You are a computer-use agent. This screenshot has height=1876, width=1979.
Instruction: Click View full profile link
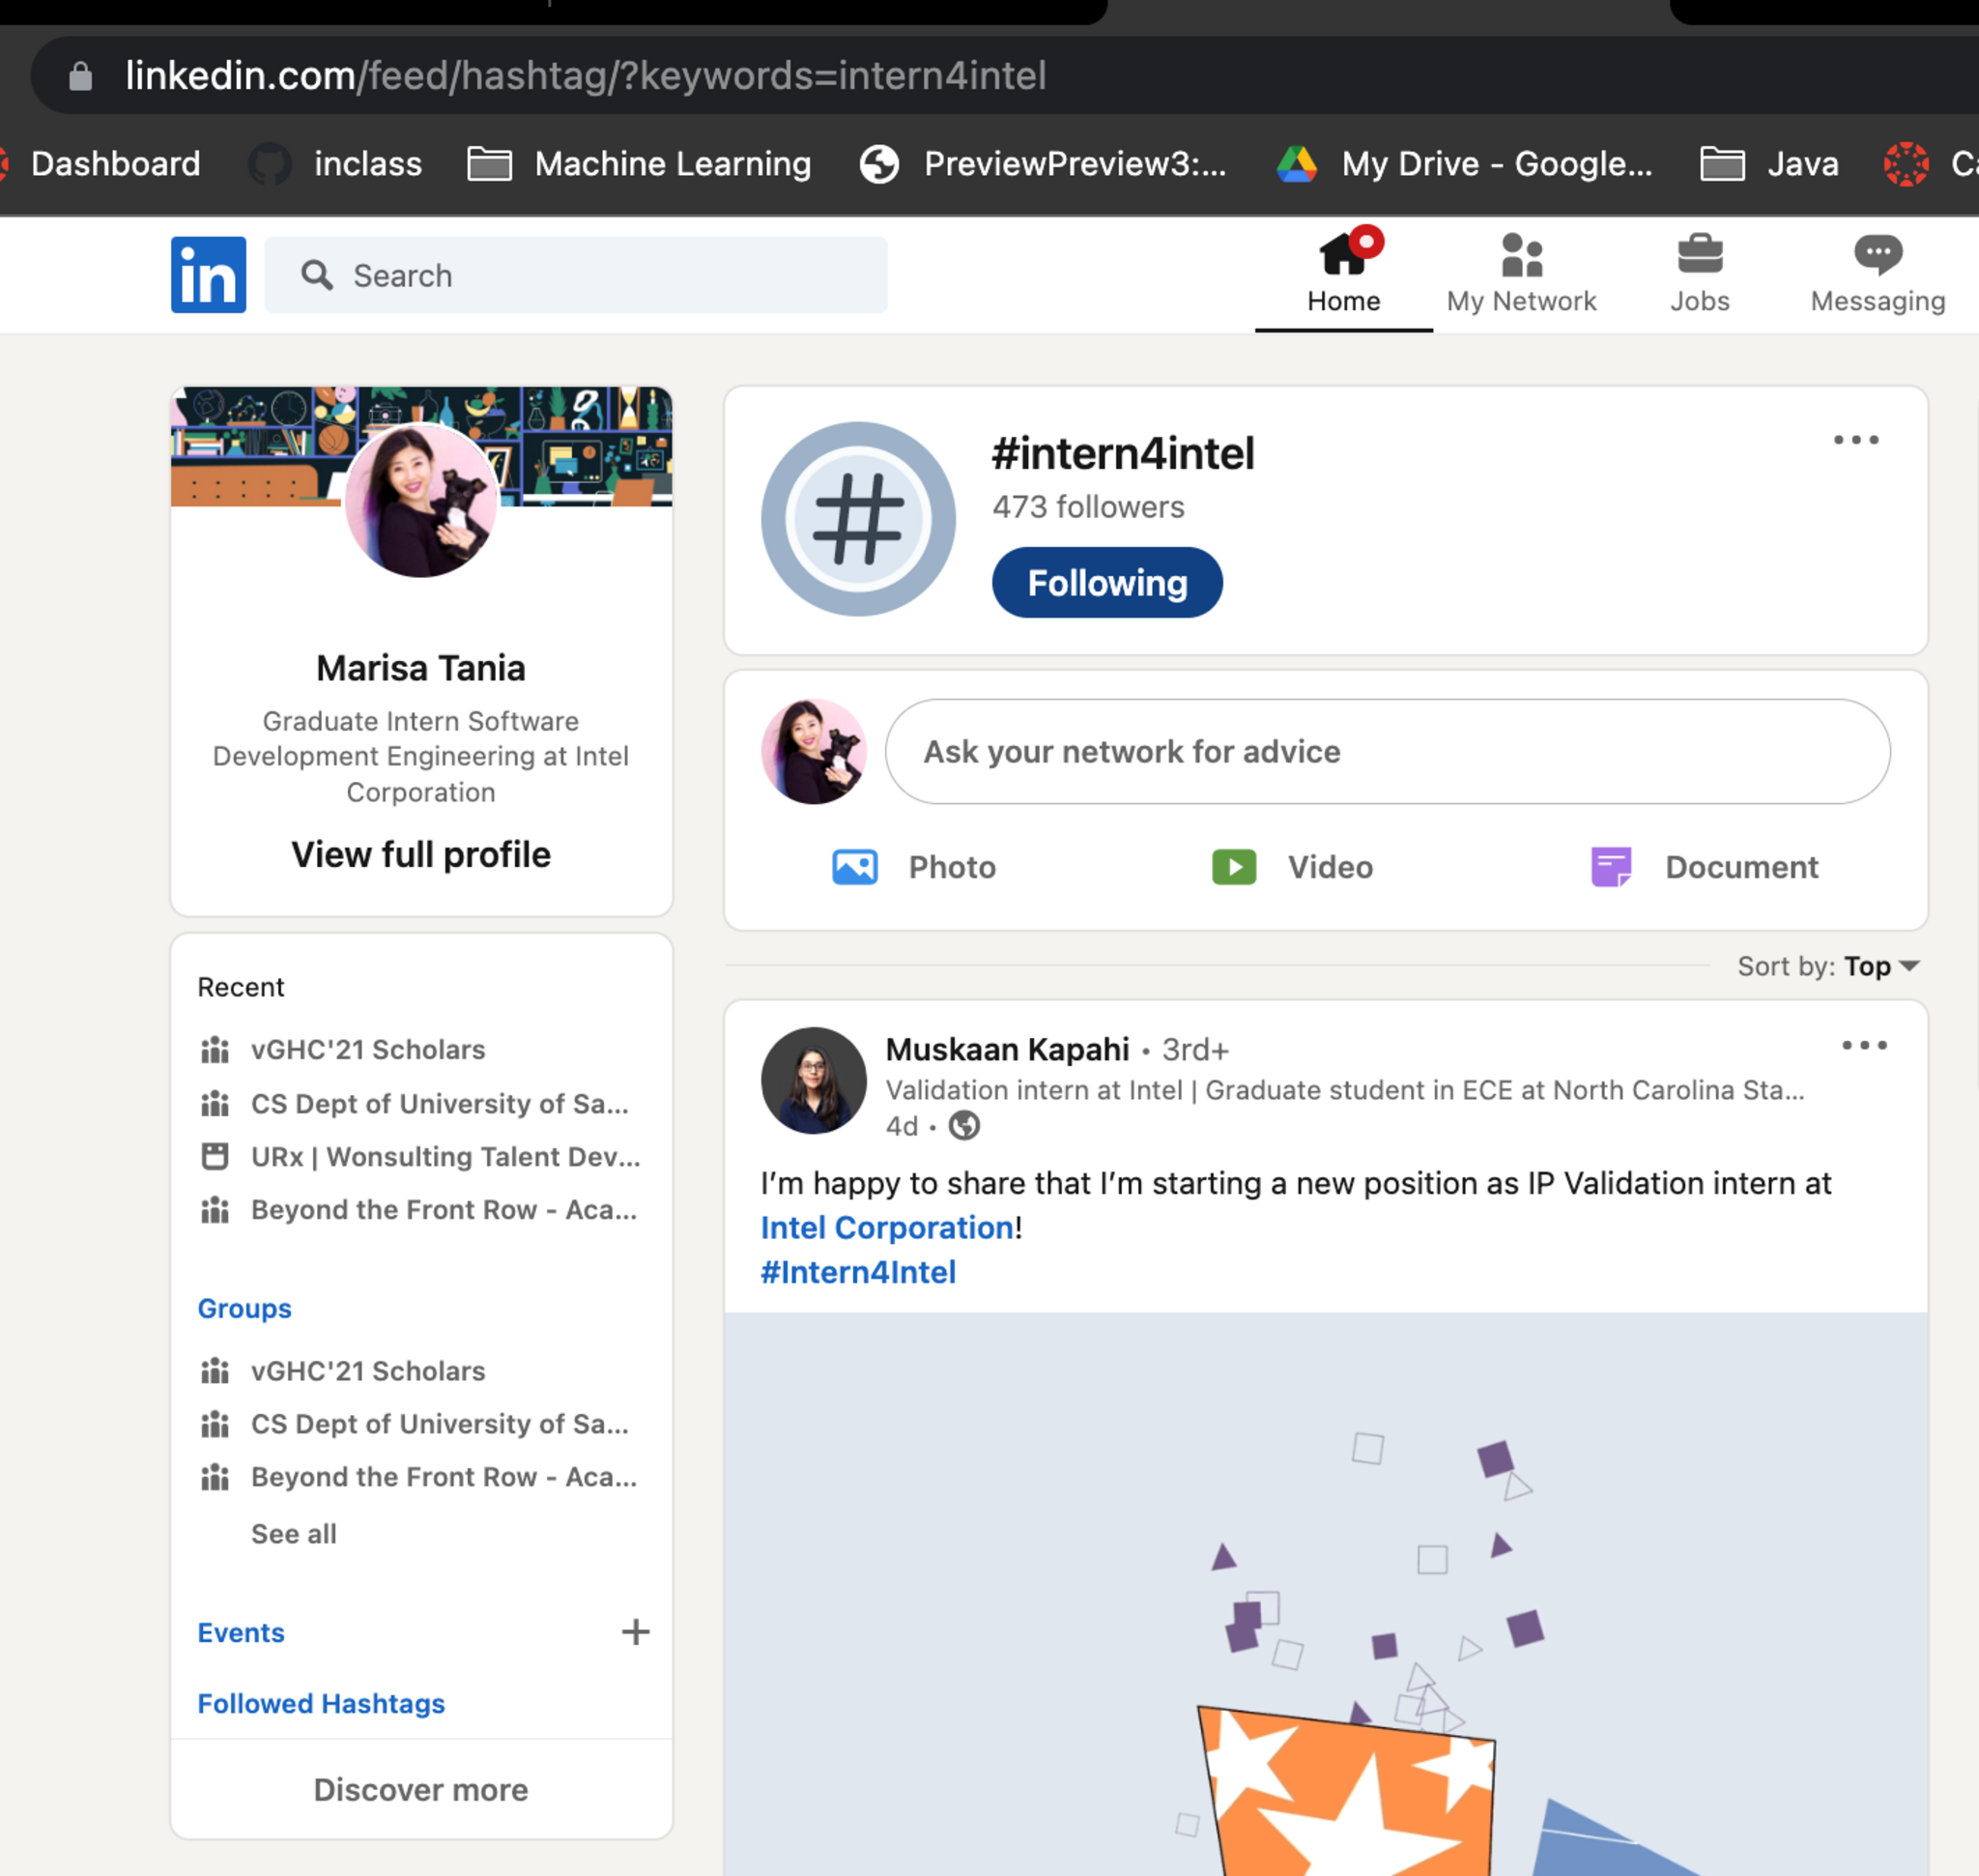coord(421,854)
